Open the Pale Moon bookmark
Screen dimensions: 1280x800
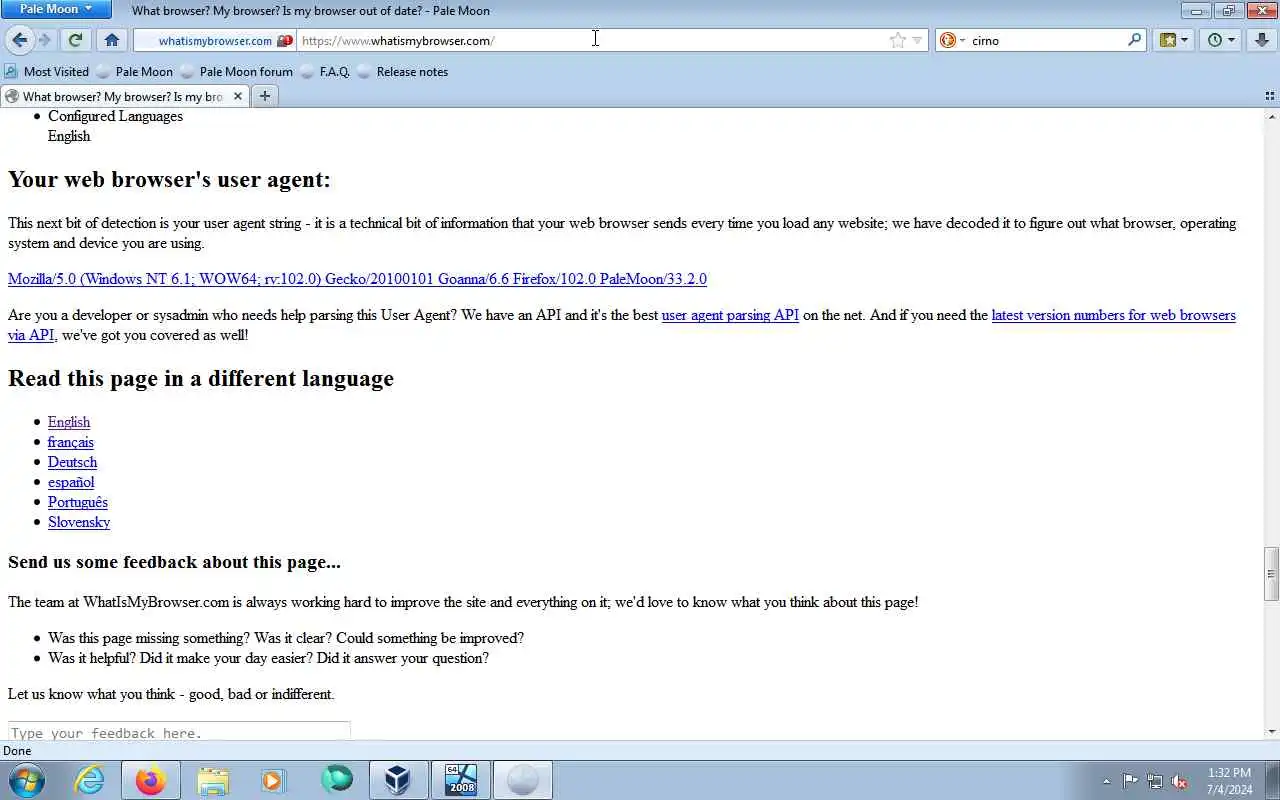pos(135,71)
